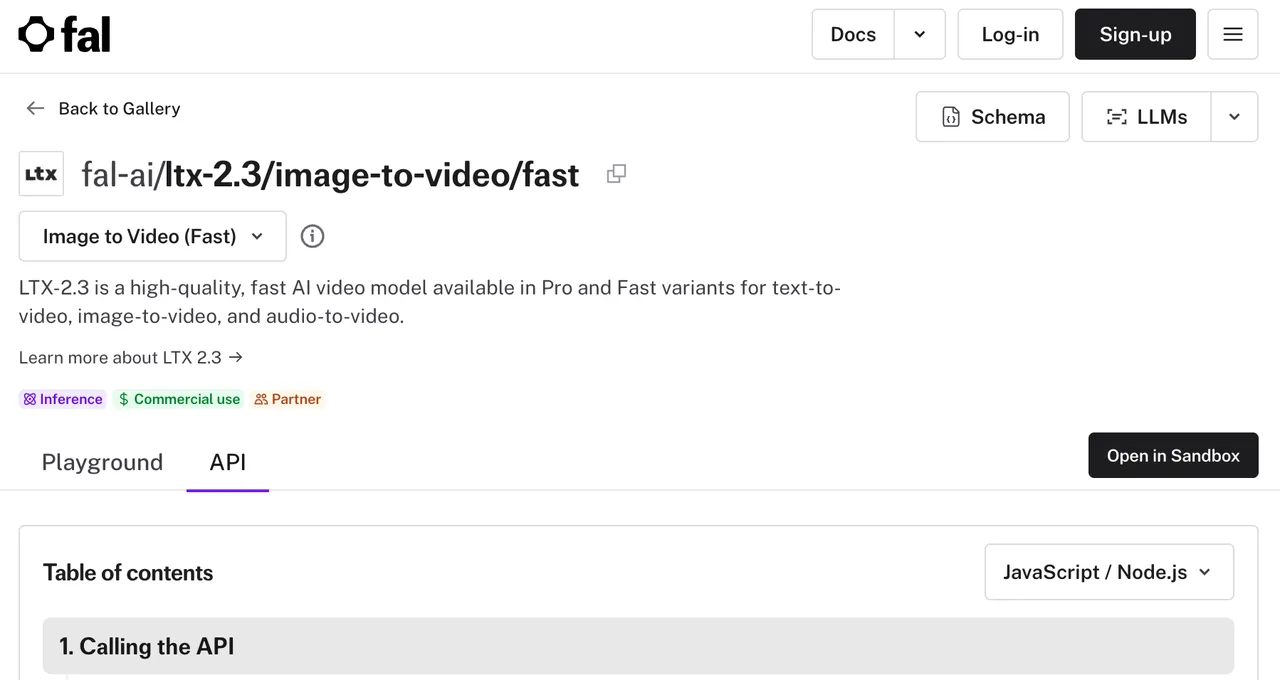Viewport: 1280px width, 680px height.
Task: Click the Partner tag badge
Action: (x=287, y=399)
